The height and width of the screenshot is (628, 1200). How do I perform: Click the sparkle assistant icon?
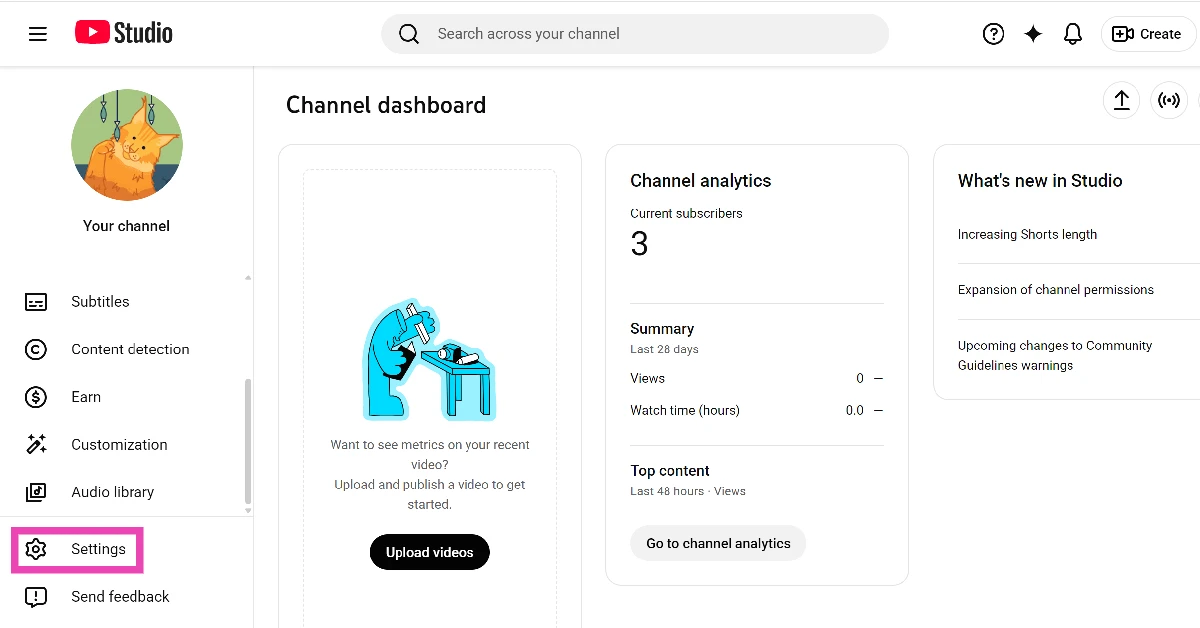(1033, 33)
